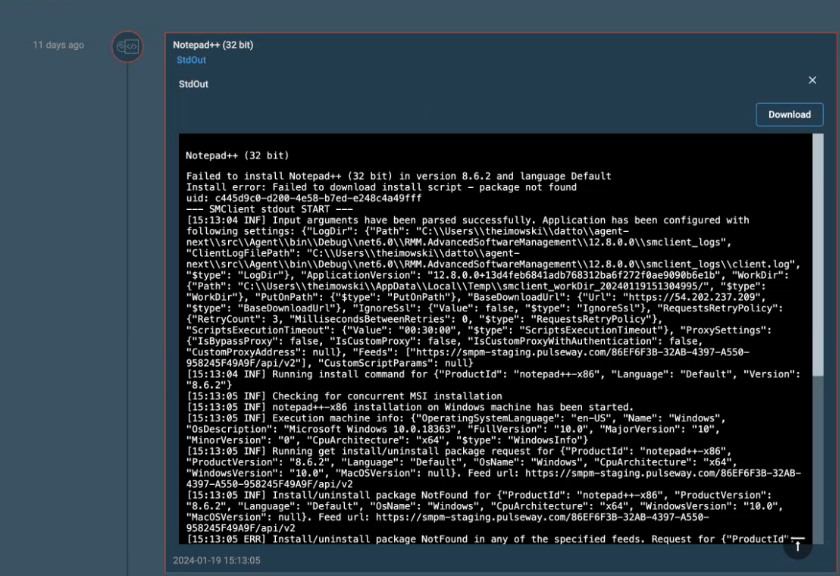The image size is (840, 576).
Task: Click the Notepad++ heading inside the log
Action: (x=237, y=156)
